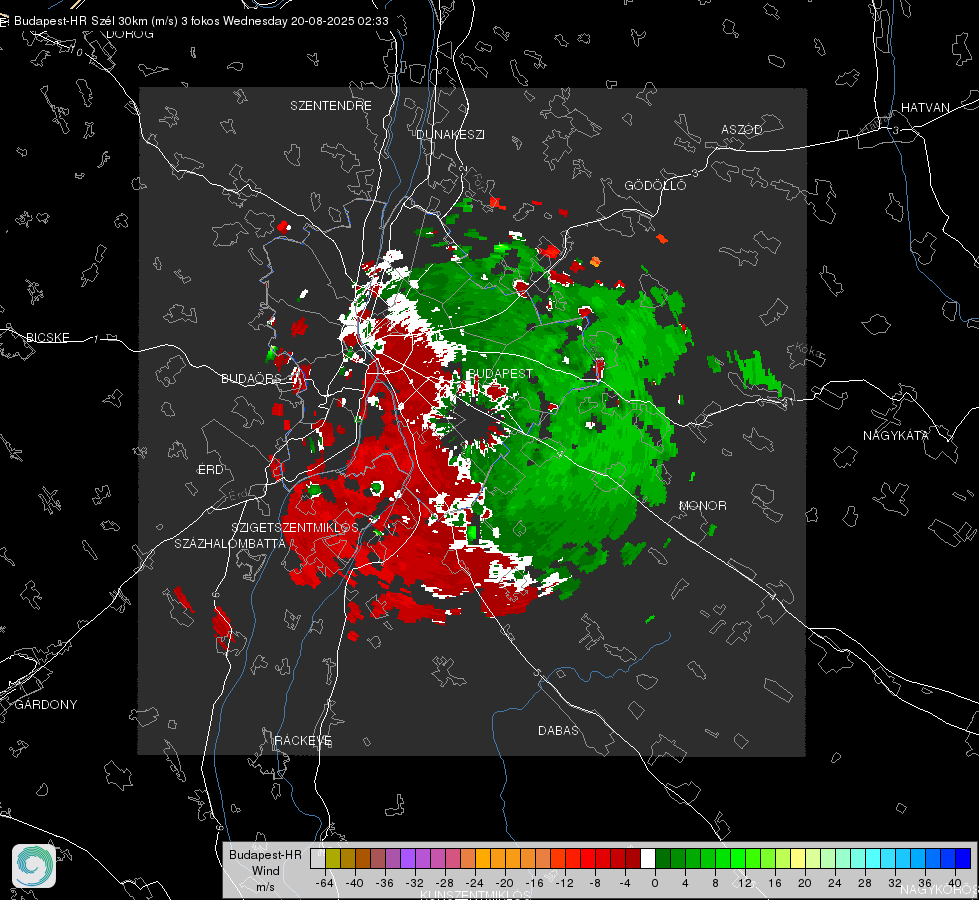The height and width of the screenshot is (900, 979).
Task: Click the ASZÓD town label
Action: click(x=742, y=129)
